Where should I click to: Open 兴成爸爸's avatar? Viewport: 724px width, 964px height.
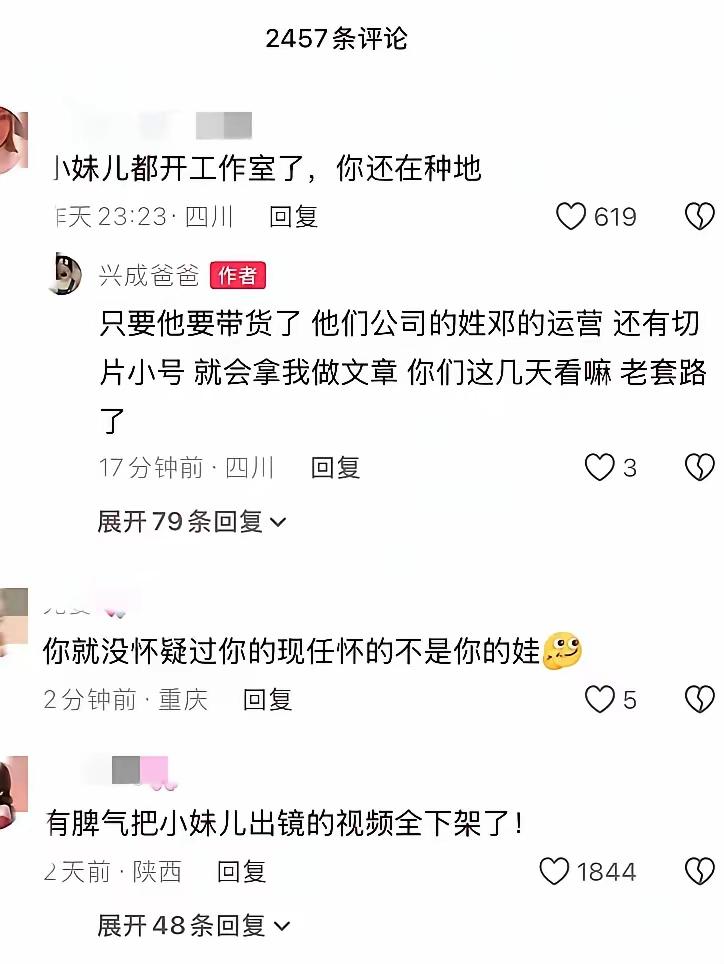[65, 273]
